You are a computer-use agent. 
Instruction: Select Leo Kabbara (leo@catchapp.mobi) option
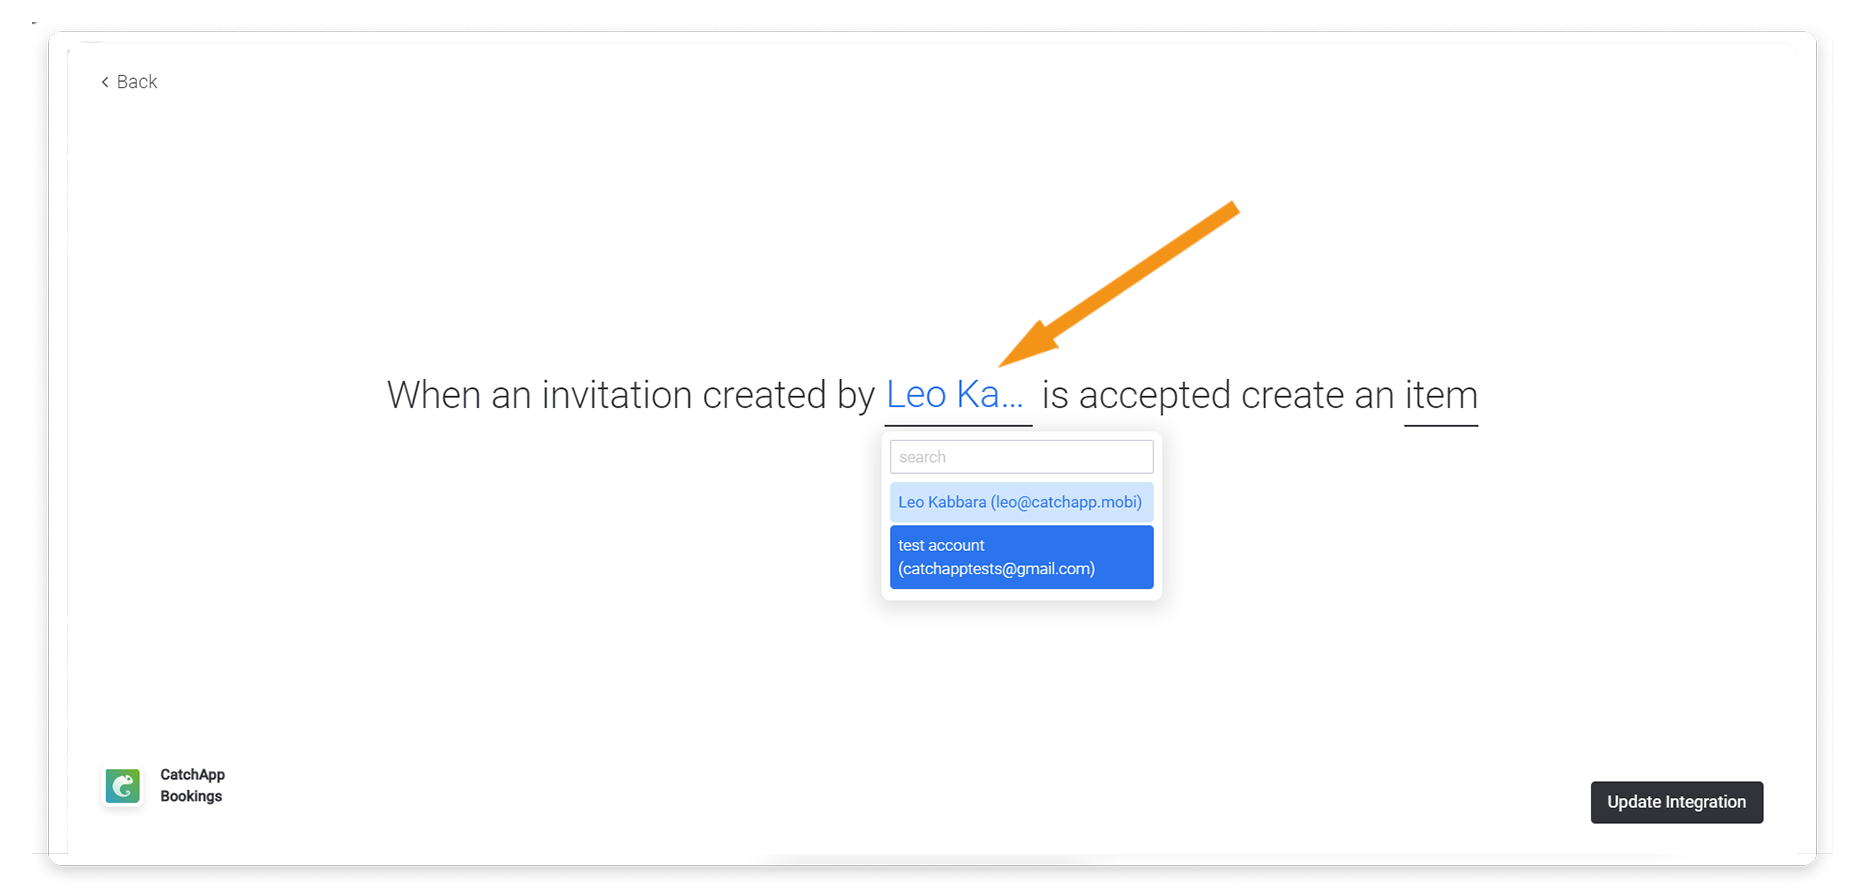point(1021,502)
